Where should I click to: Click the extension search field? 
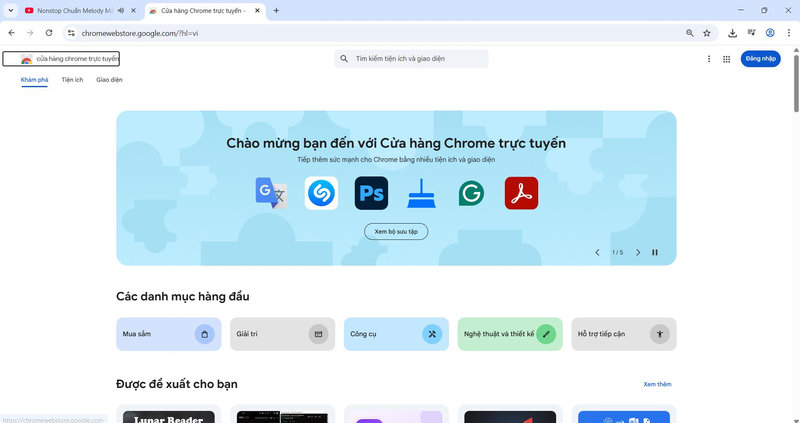(x=411, y=59)
